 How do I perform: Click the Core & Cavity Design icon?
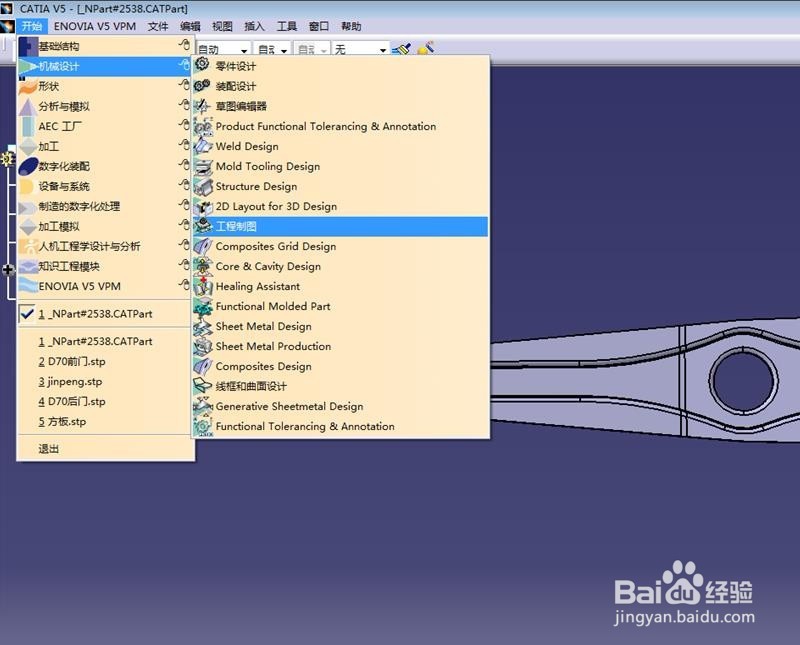point(203,266)
